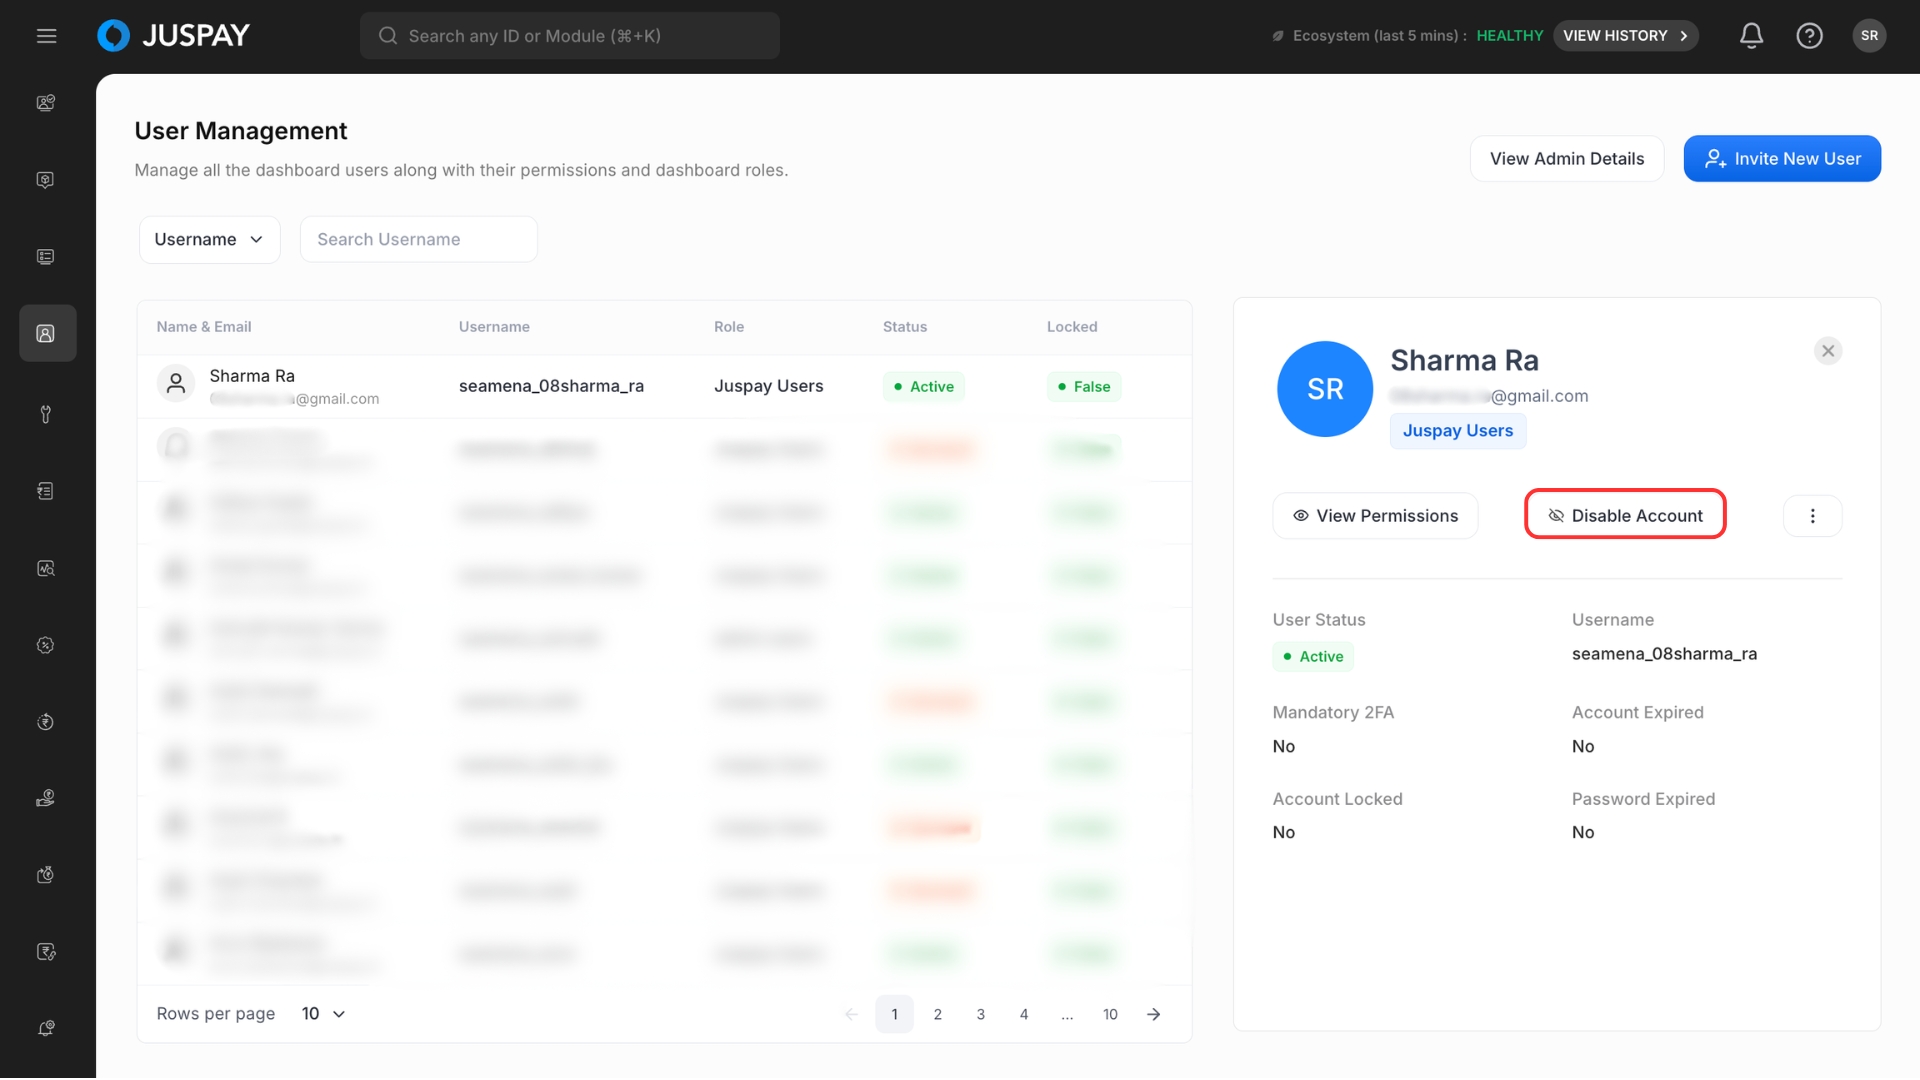
Task: Select the highlighted User Management sidebar icon
Action: [x=47, y=334]
